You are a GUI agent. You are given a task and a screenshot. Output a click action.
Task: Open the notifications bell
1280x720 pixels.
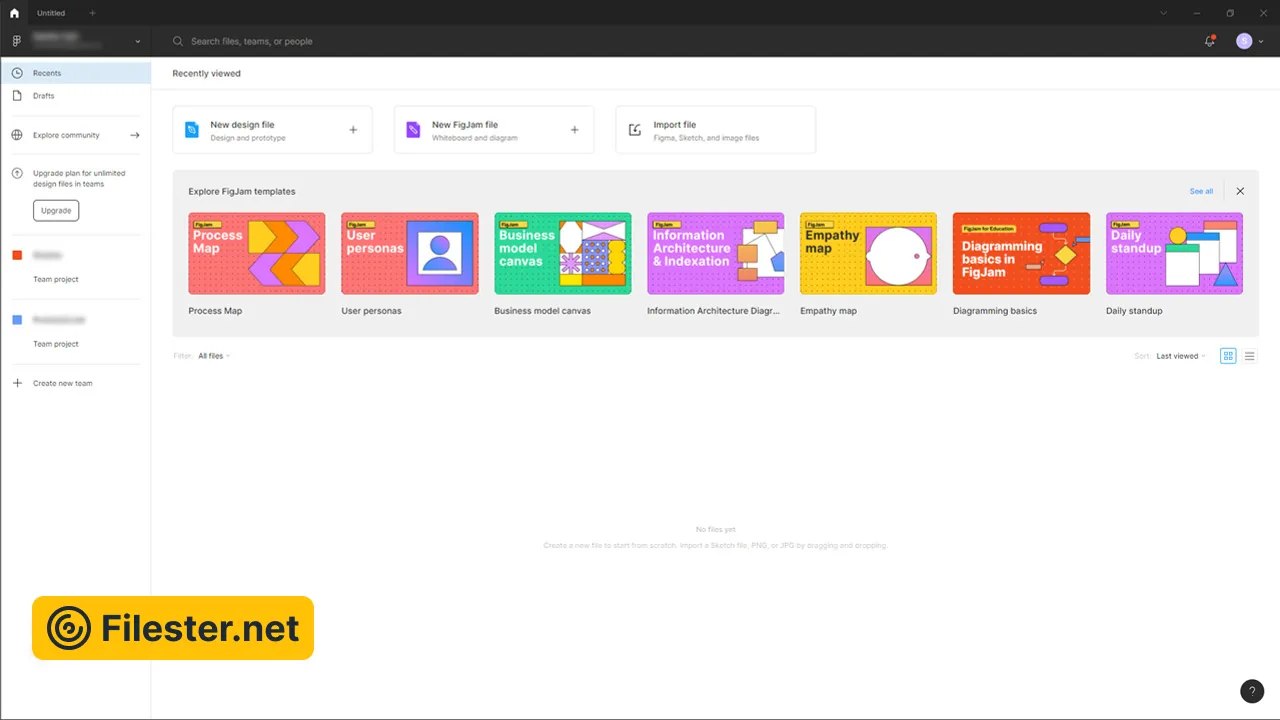click(x=1209, y=41)
